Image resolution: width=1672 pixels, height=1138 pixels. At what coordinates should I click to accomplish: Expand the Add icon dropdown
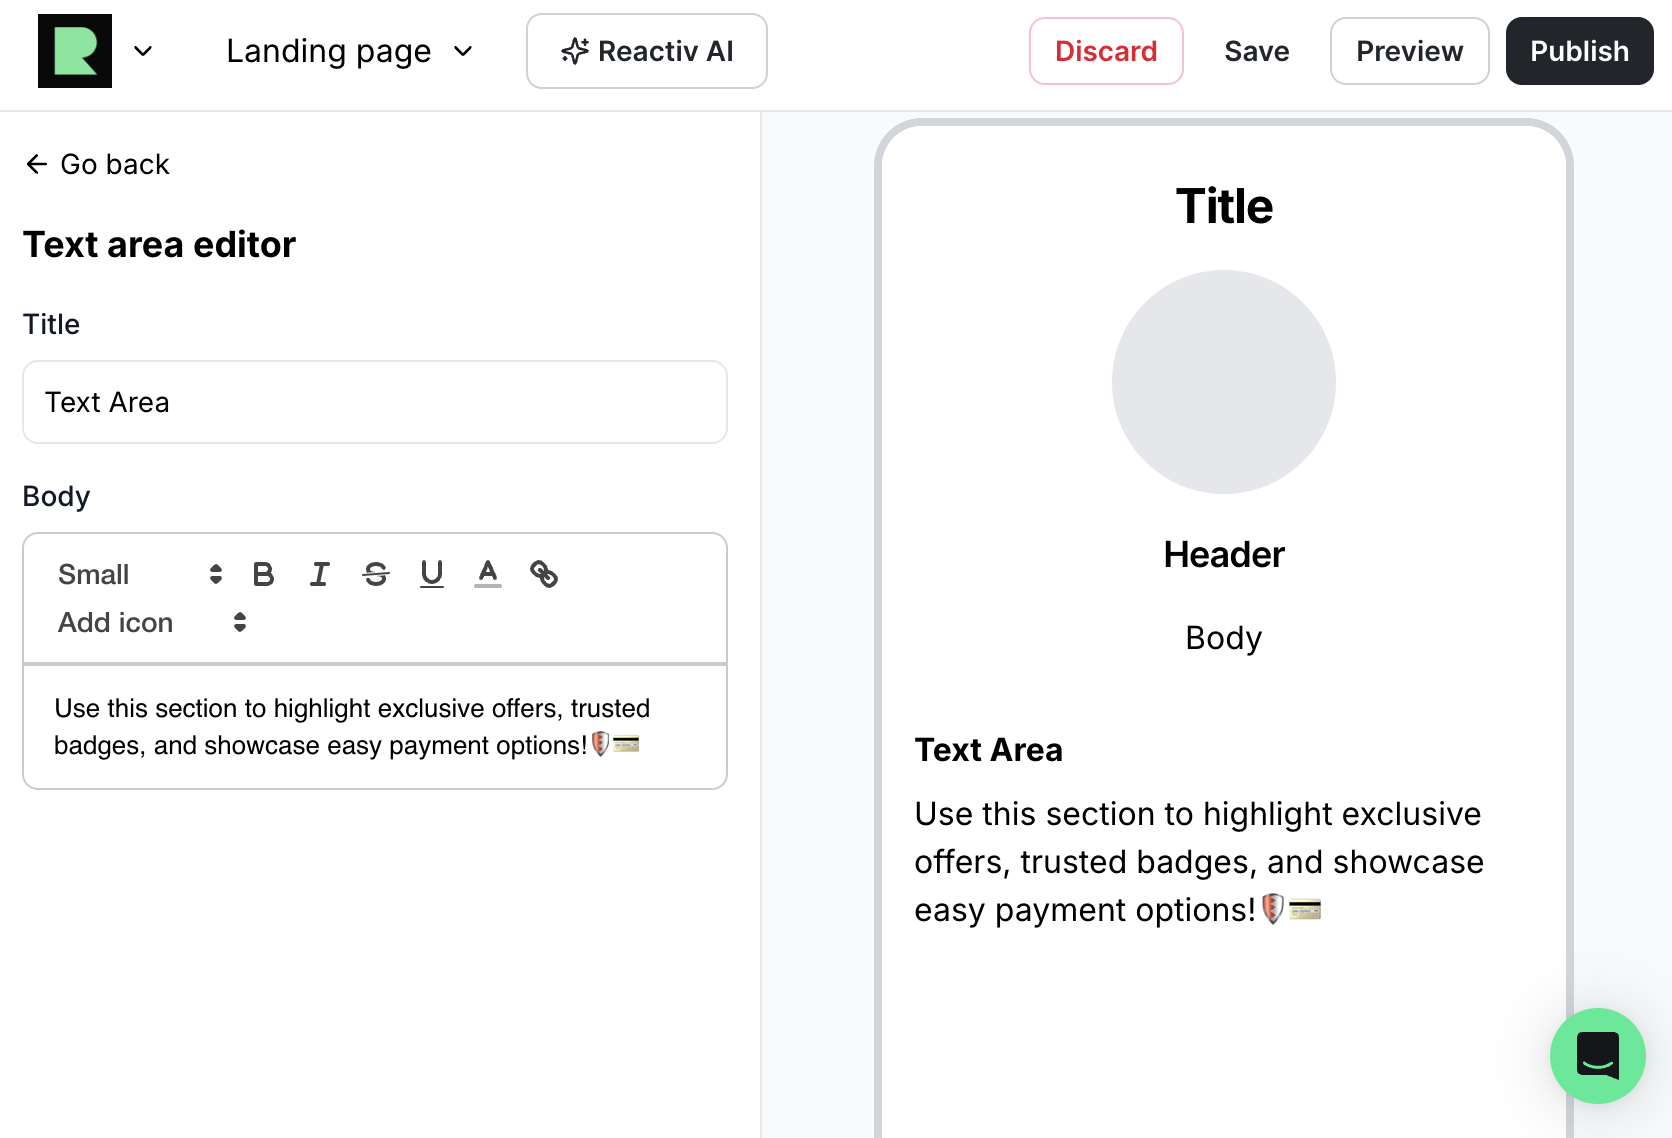[151, 622]
